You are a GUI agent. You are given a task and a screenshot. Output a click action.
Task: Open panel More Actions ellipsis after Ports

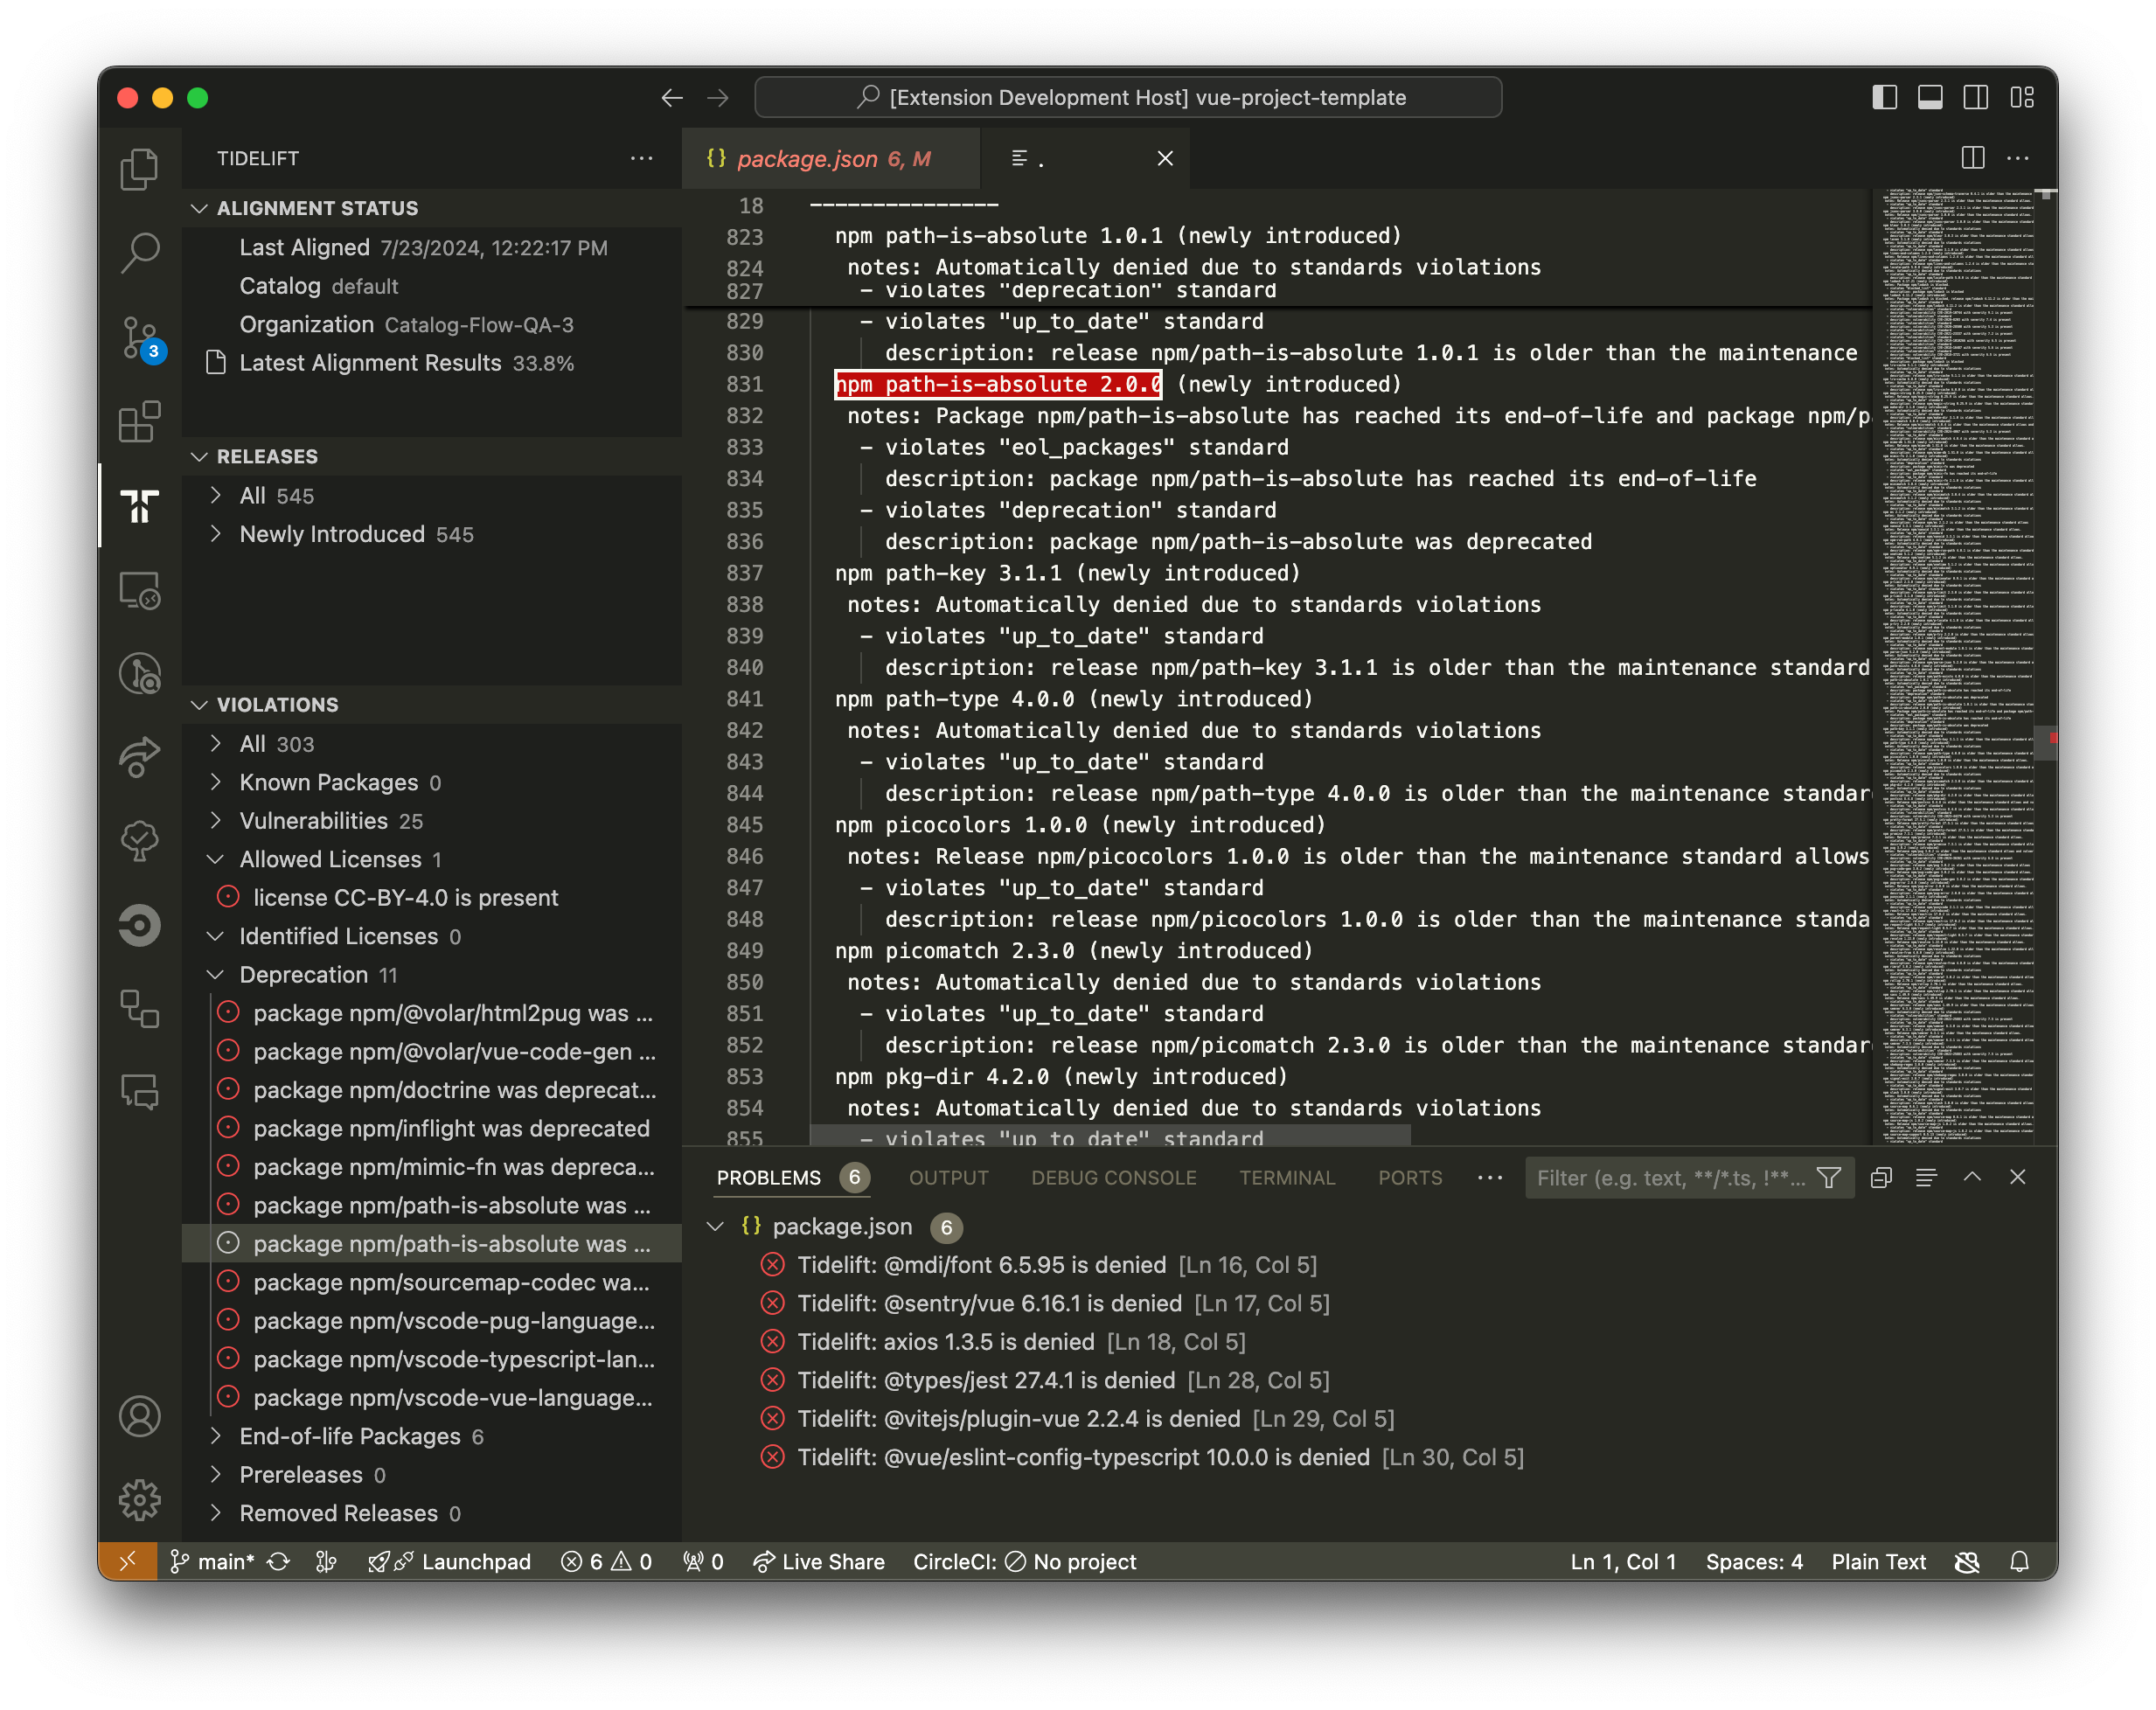click(x=1490, y=1177)
